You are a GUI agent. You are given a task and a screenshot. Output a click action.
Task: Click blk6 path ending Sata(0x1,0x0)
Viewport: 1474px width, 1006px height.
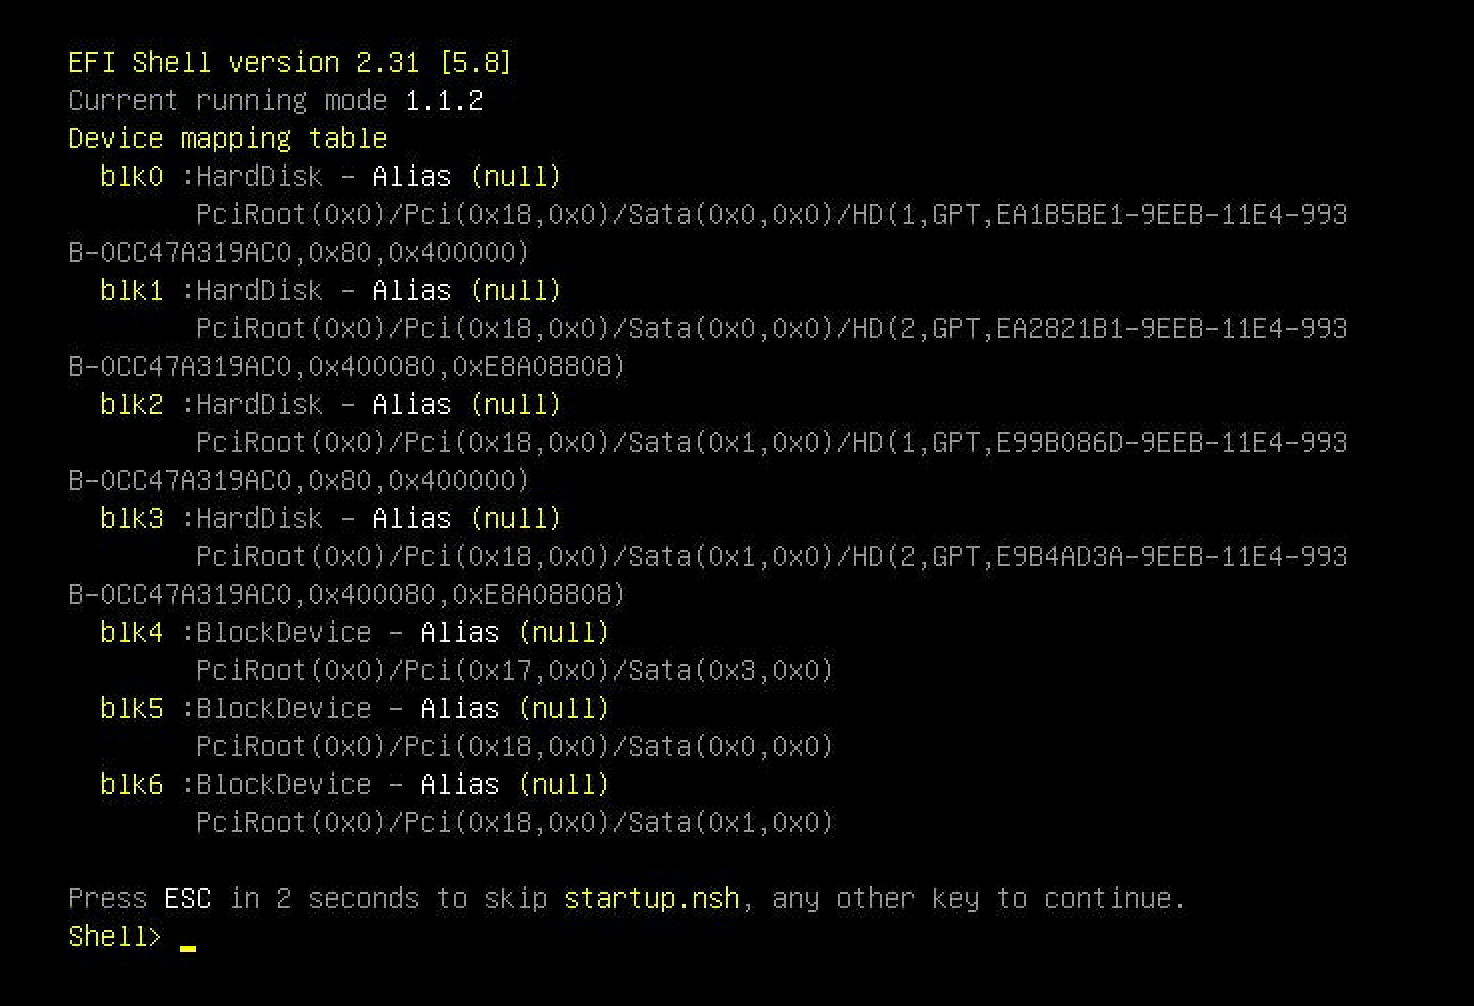coord(514,823)
